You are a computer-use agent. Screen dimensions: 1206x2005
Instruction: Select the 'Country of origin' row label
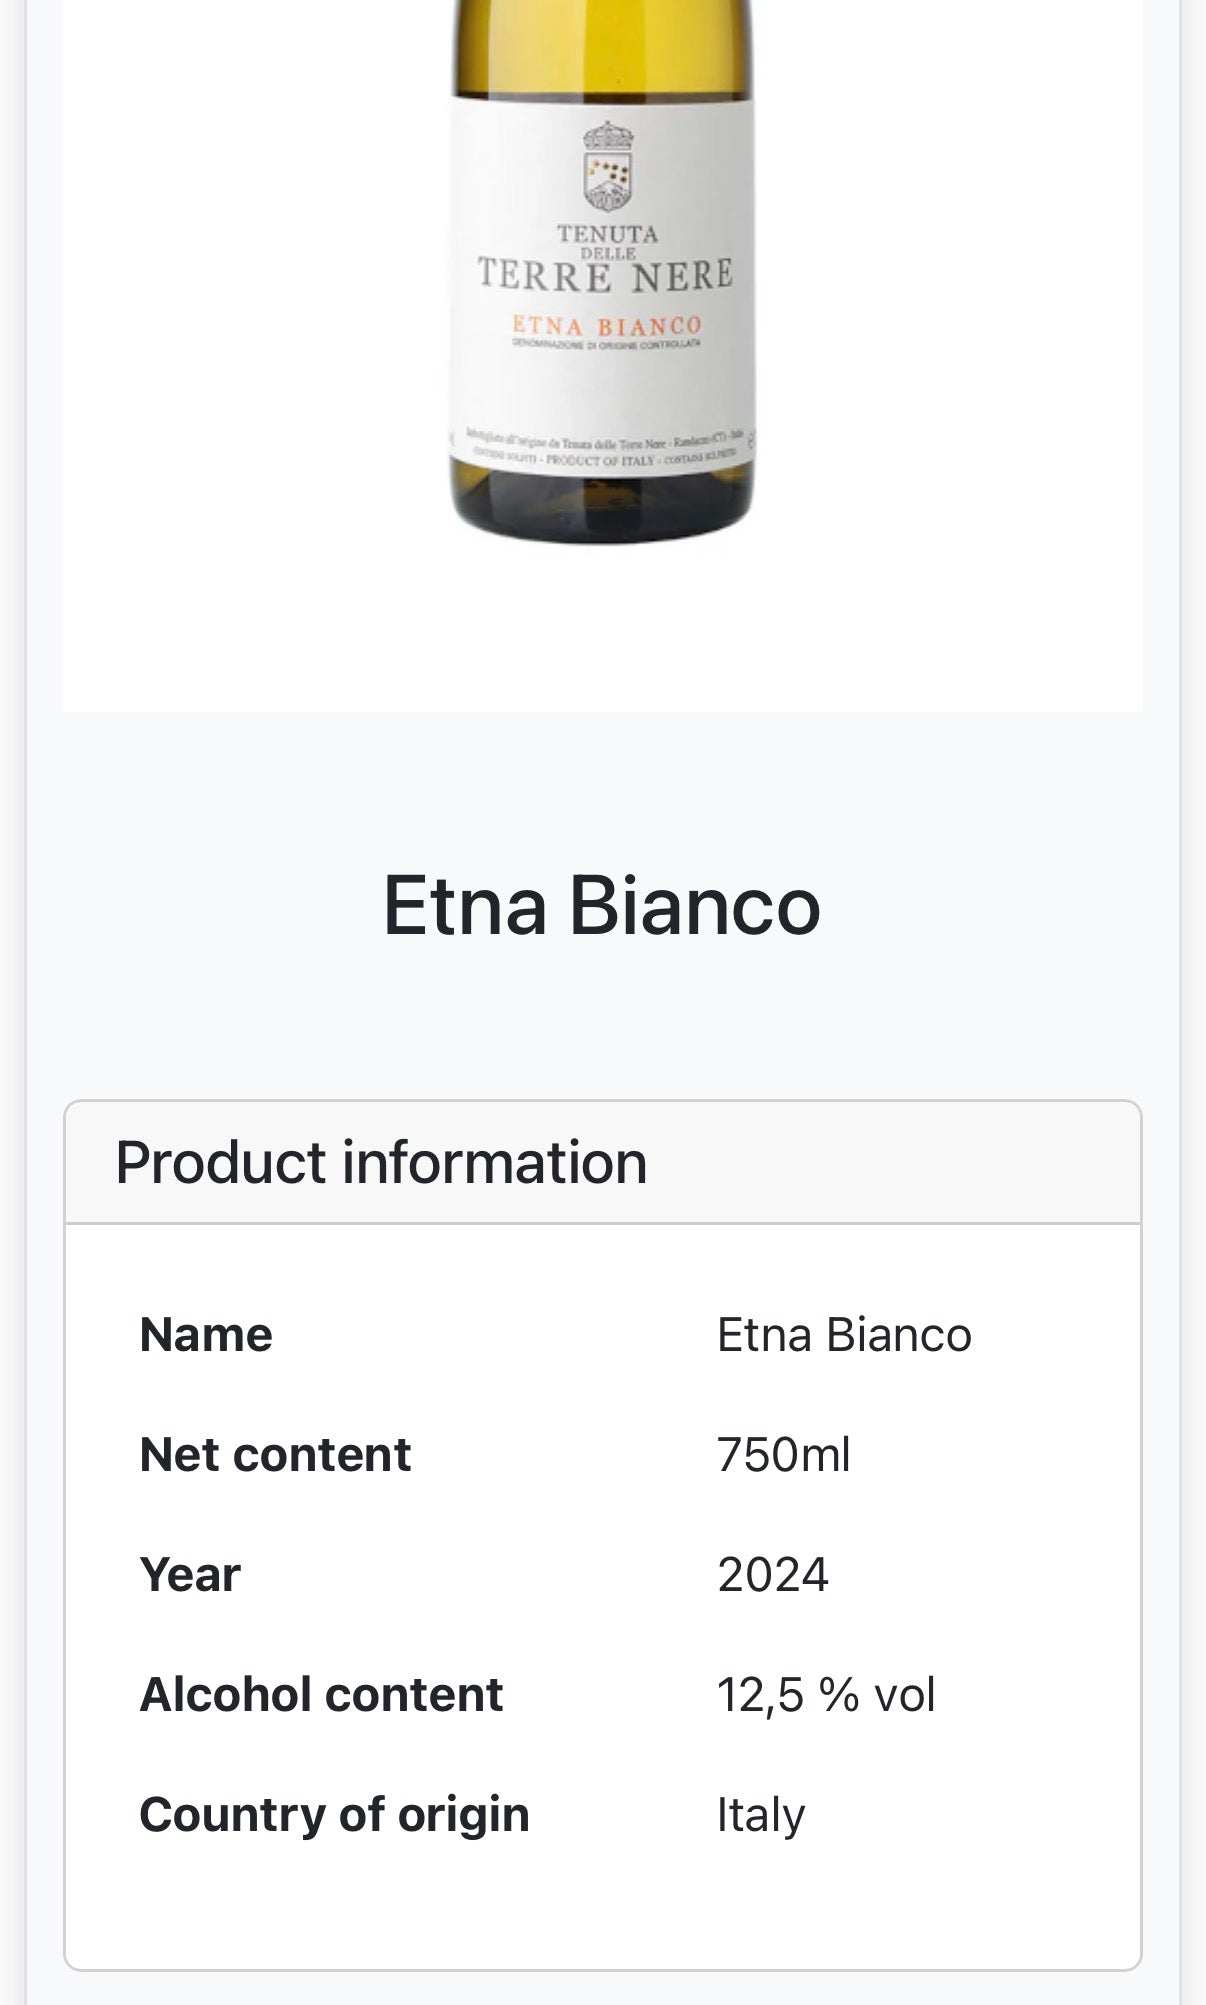334,1815
